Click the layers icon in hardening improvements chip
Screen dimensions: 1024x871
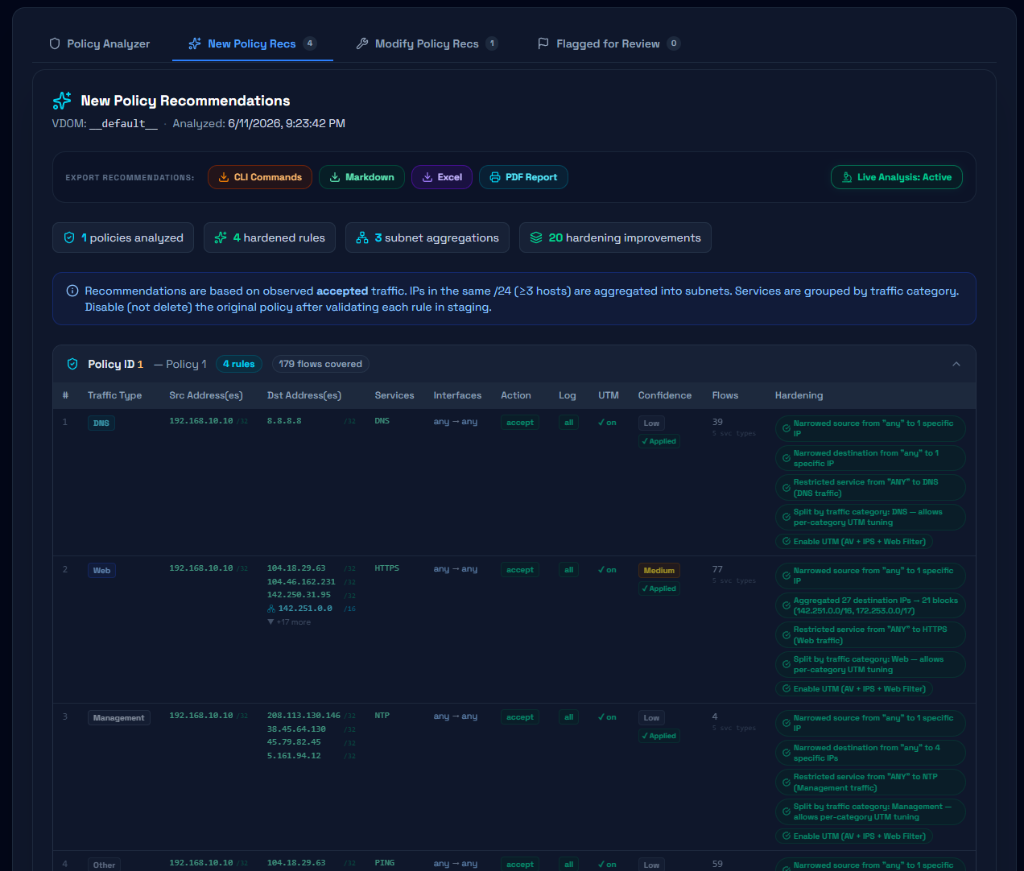tap(536, 238)
